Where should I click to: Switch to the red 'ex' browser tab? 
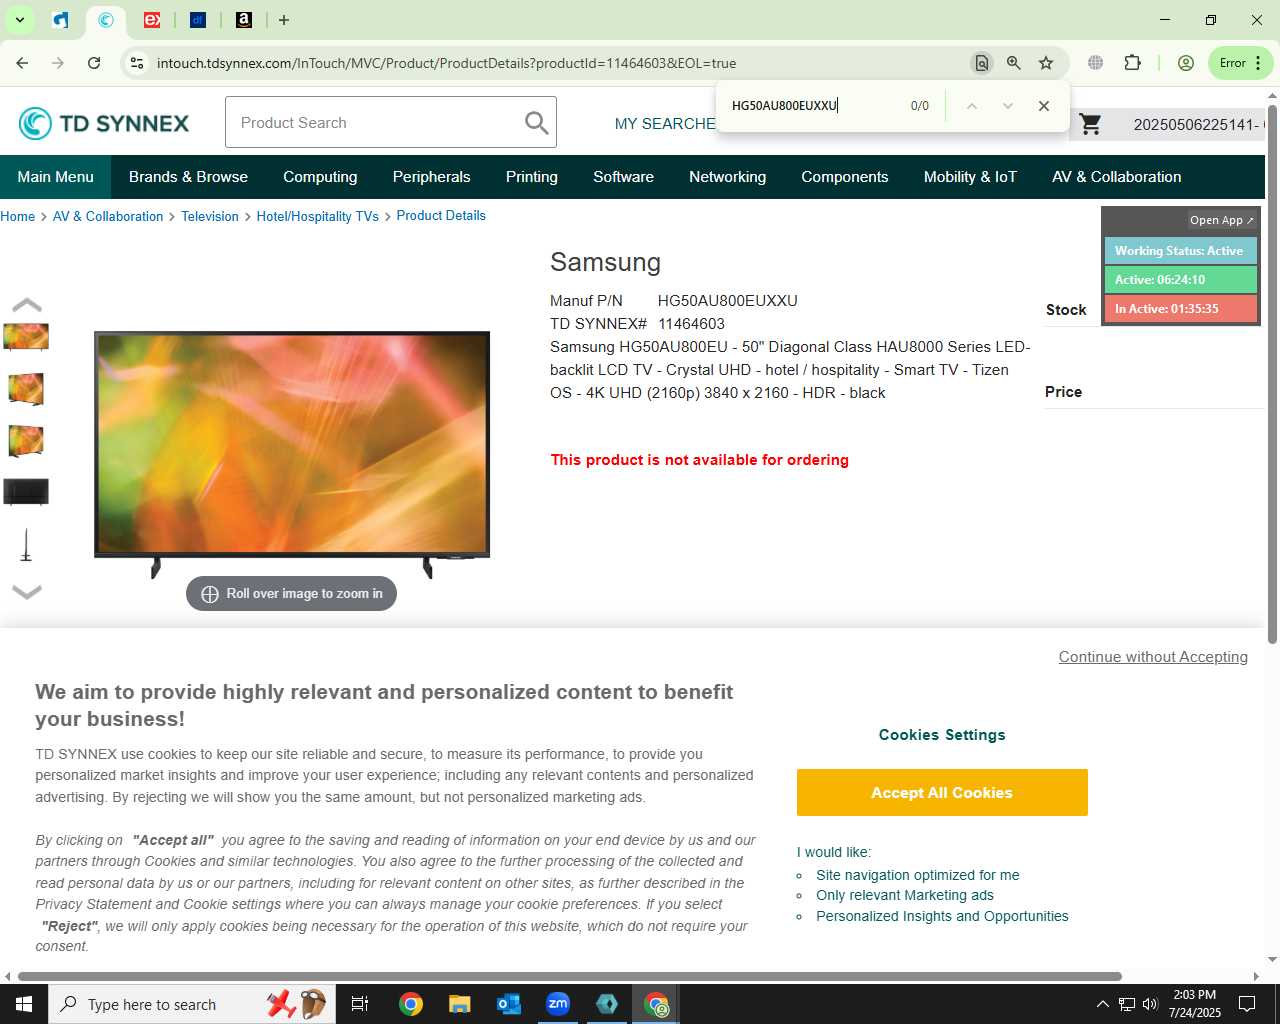[152, 20]
